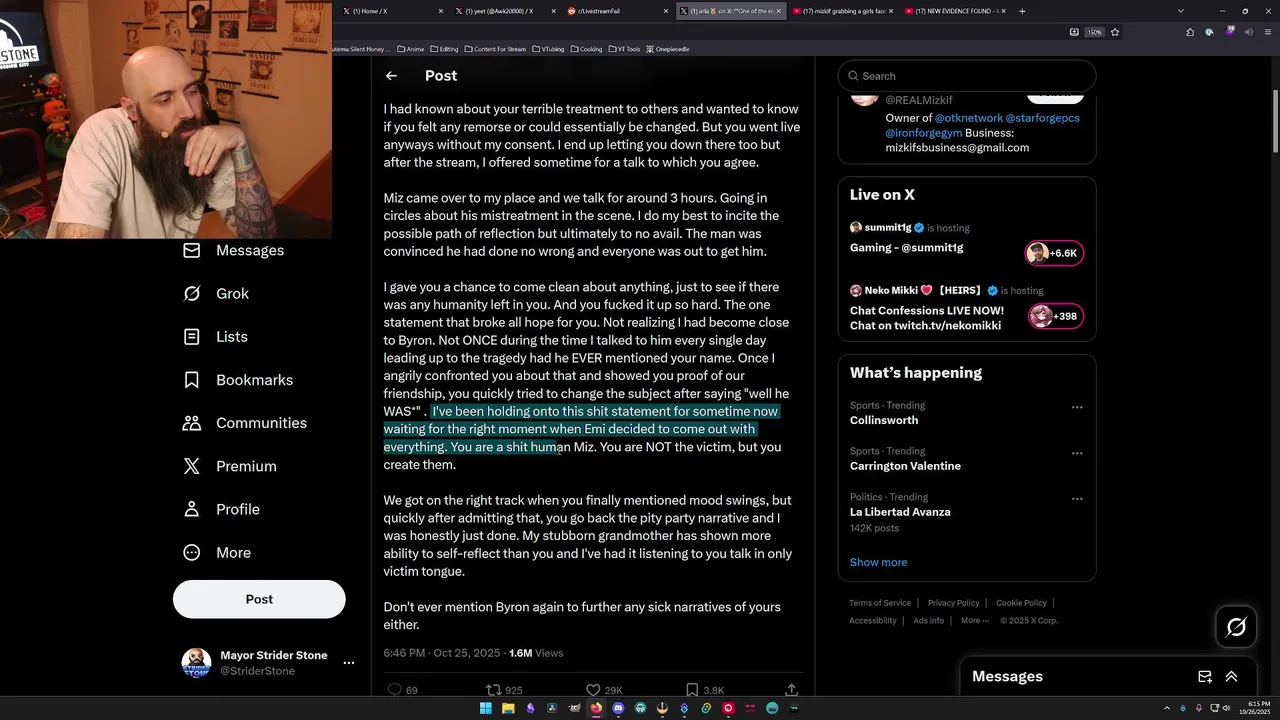Screen dimensions: 1280x720
Task: Click the white Post compose button
Action: [x=259, y=599]
